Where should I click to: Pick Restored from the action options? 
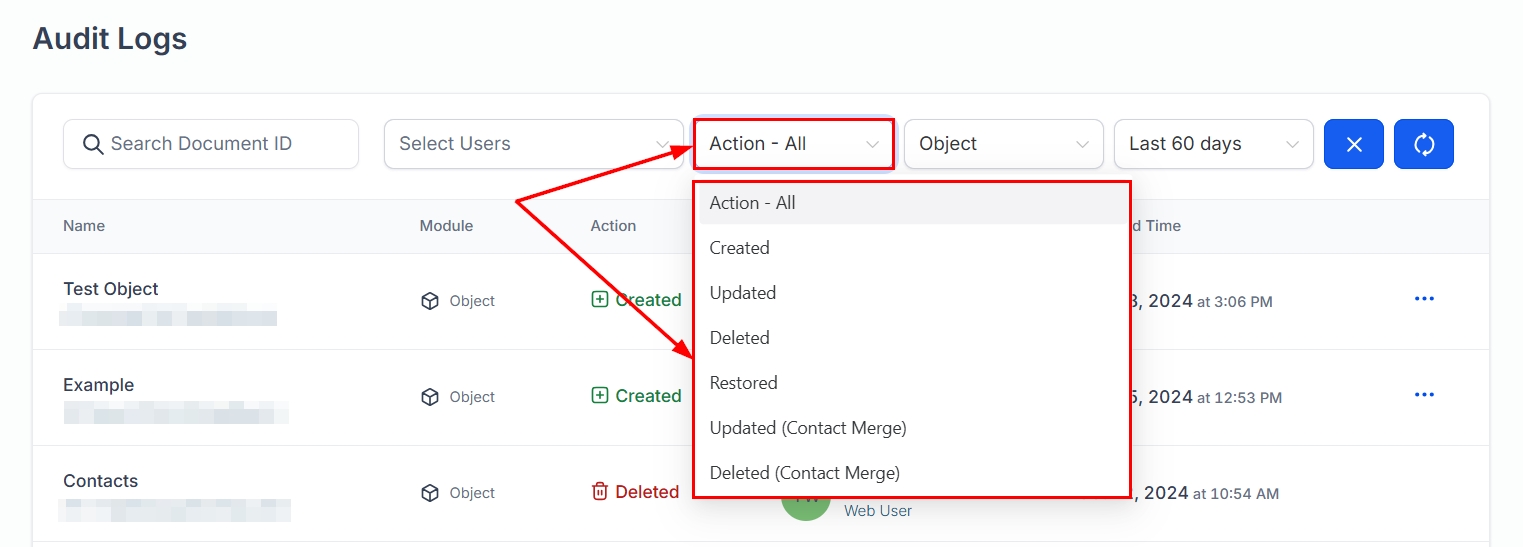[743, 383]
